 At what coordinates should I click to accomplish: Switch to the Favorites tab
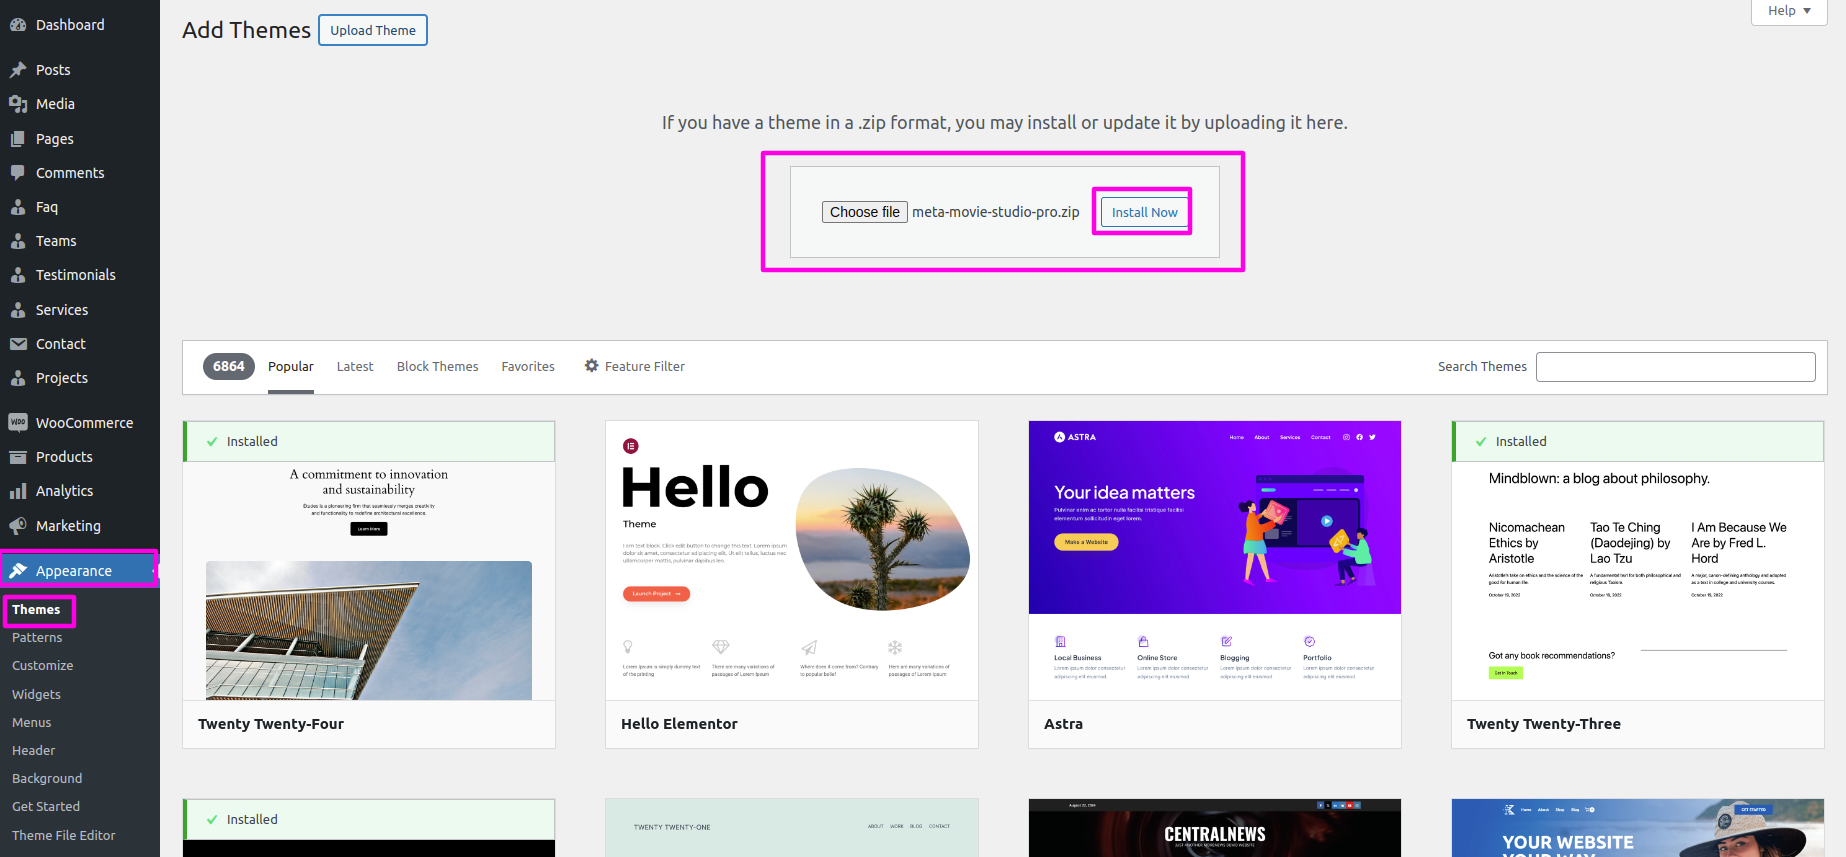click(x=528, y=367)
